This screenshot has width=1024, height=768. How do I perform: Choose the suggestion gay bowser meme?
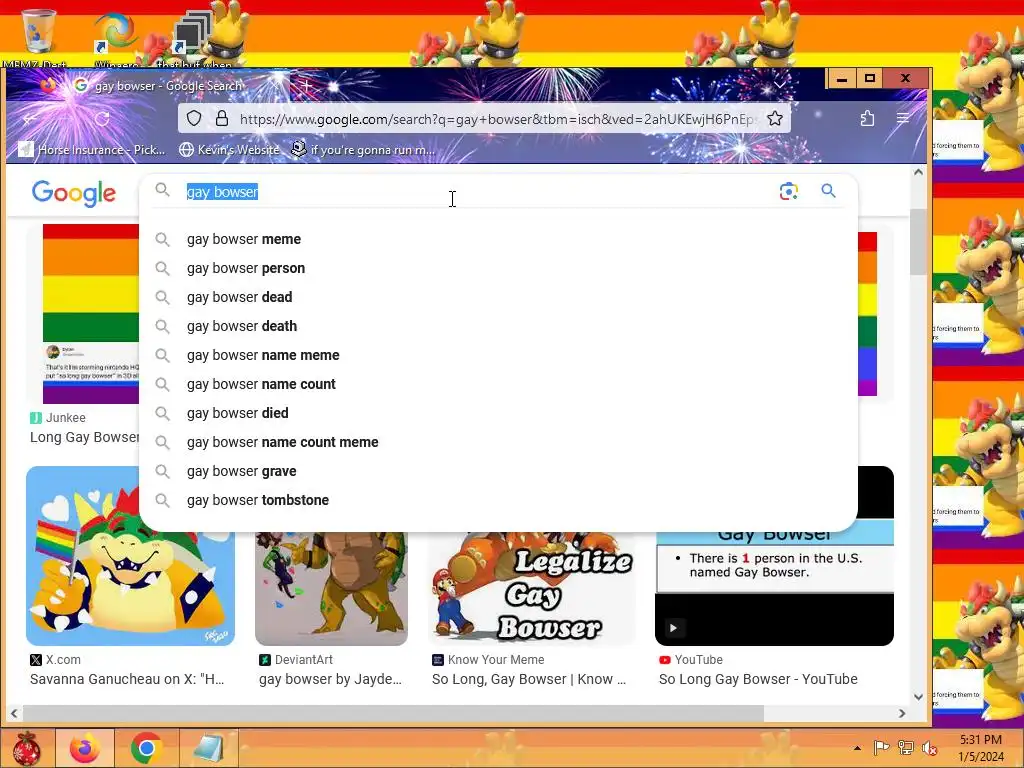(x=499, y=239)
